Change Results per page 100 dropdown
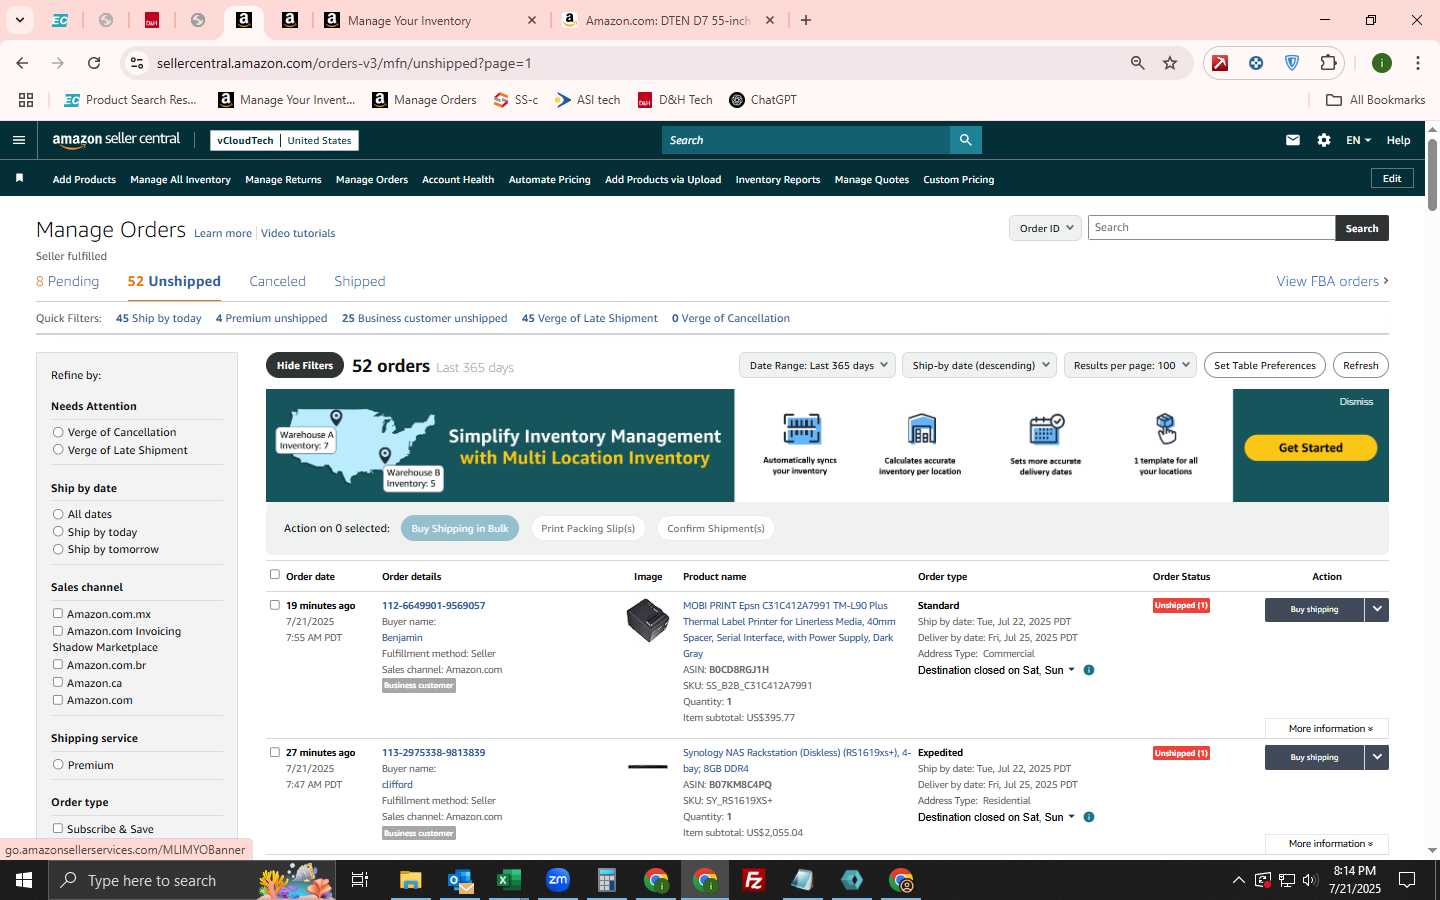Image resolution: width=1440 pixels, height=900 pixels. point(1130,365)
